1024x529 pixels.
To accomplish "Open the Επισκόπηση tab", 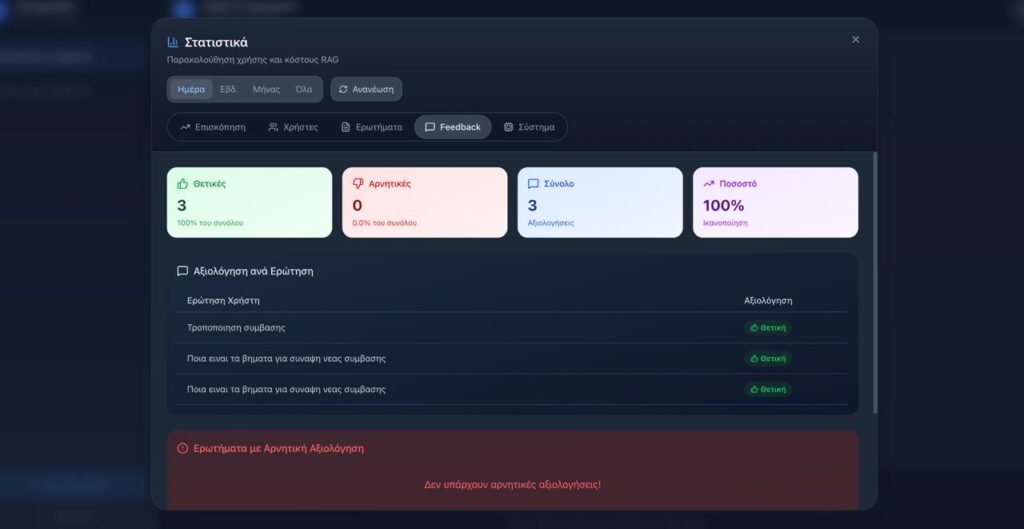I will click(212, 127).
